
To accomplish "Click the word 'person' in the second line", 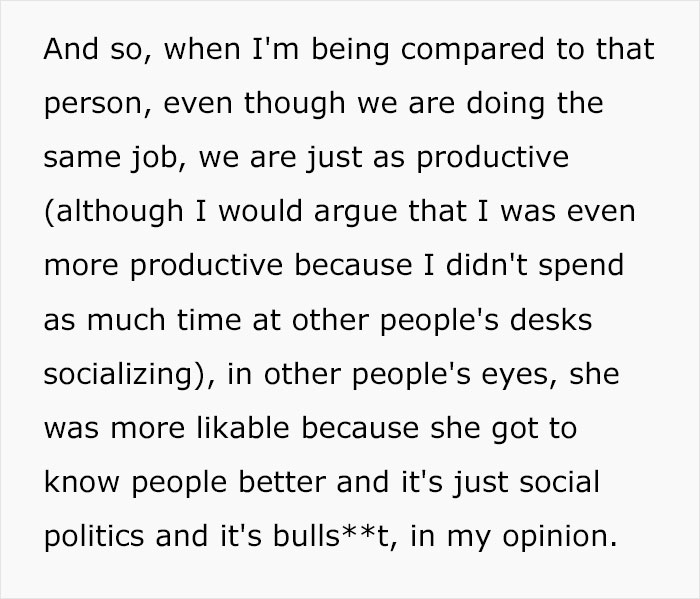I will [94, 106].
